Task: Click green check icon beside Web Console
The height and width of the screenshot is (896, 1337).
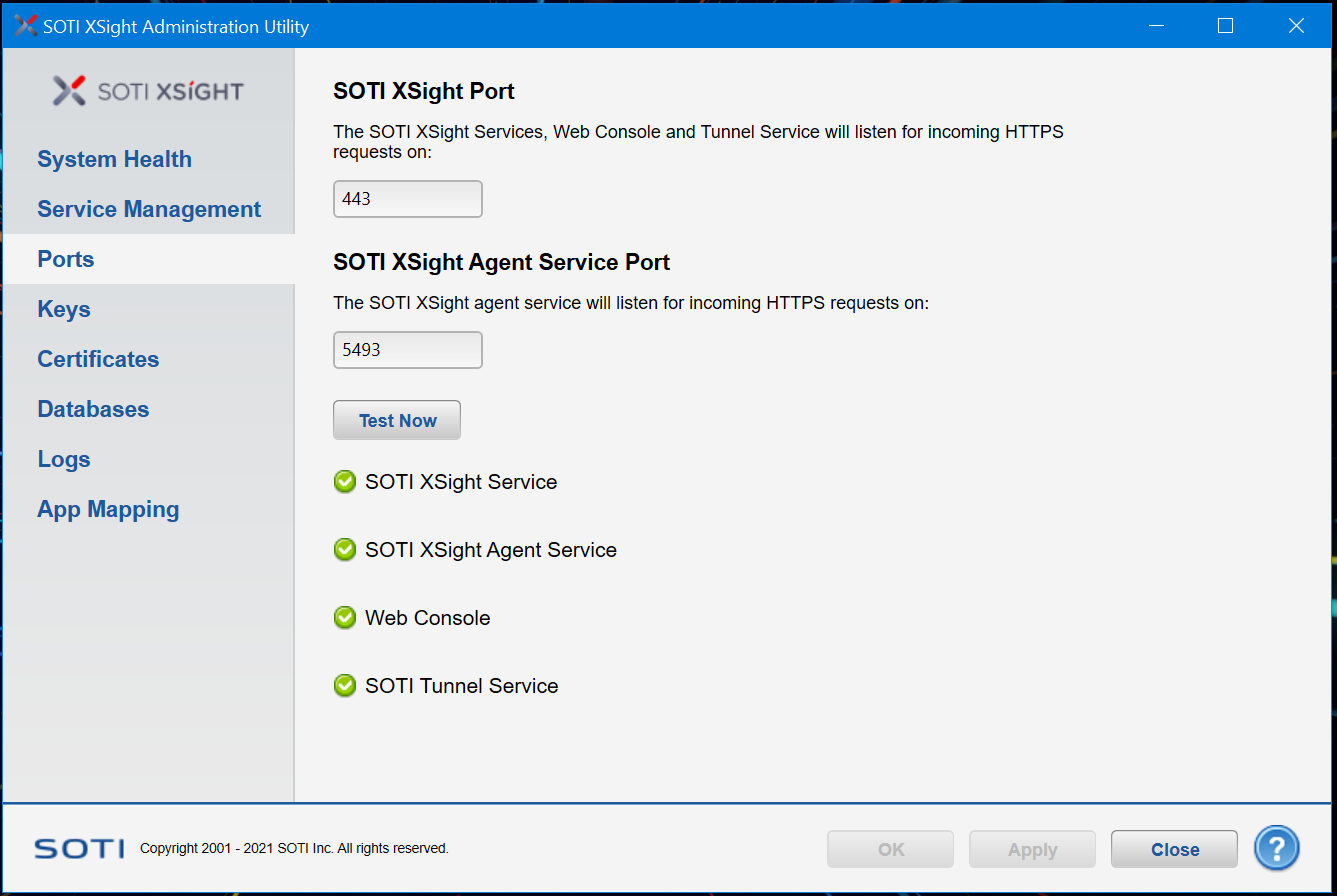Action: click(345, 618)
